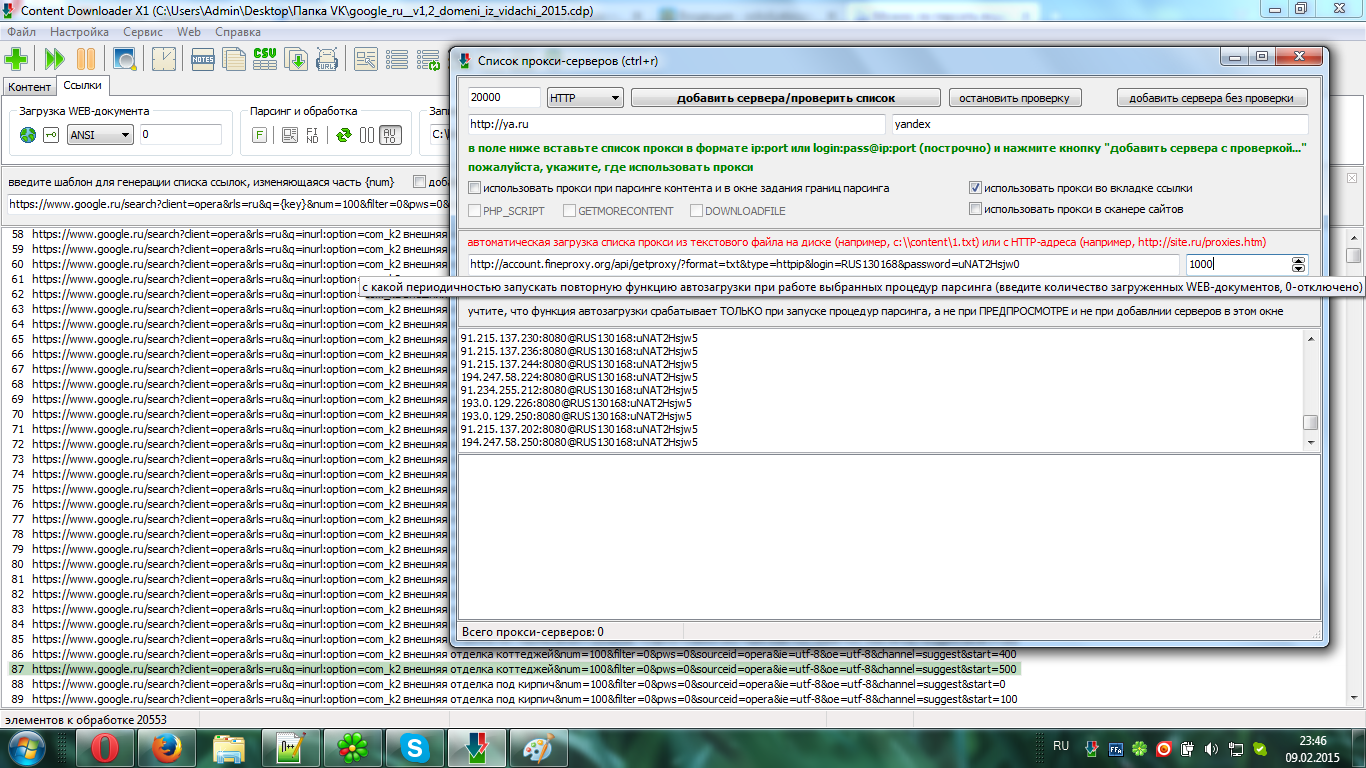Toggle the DOWNLOADFILE checkbox
The image size is (1366, 768).
pos(696,211)
